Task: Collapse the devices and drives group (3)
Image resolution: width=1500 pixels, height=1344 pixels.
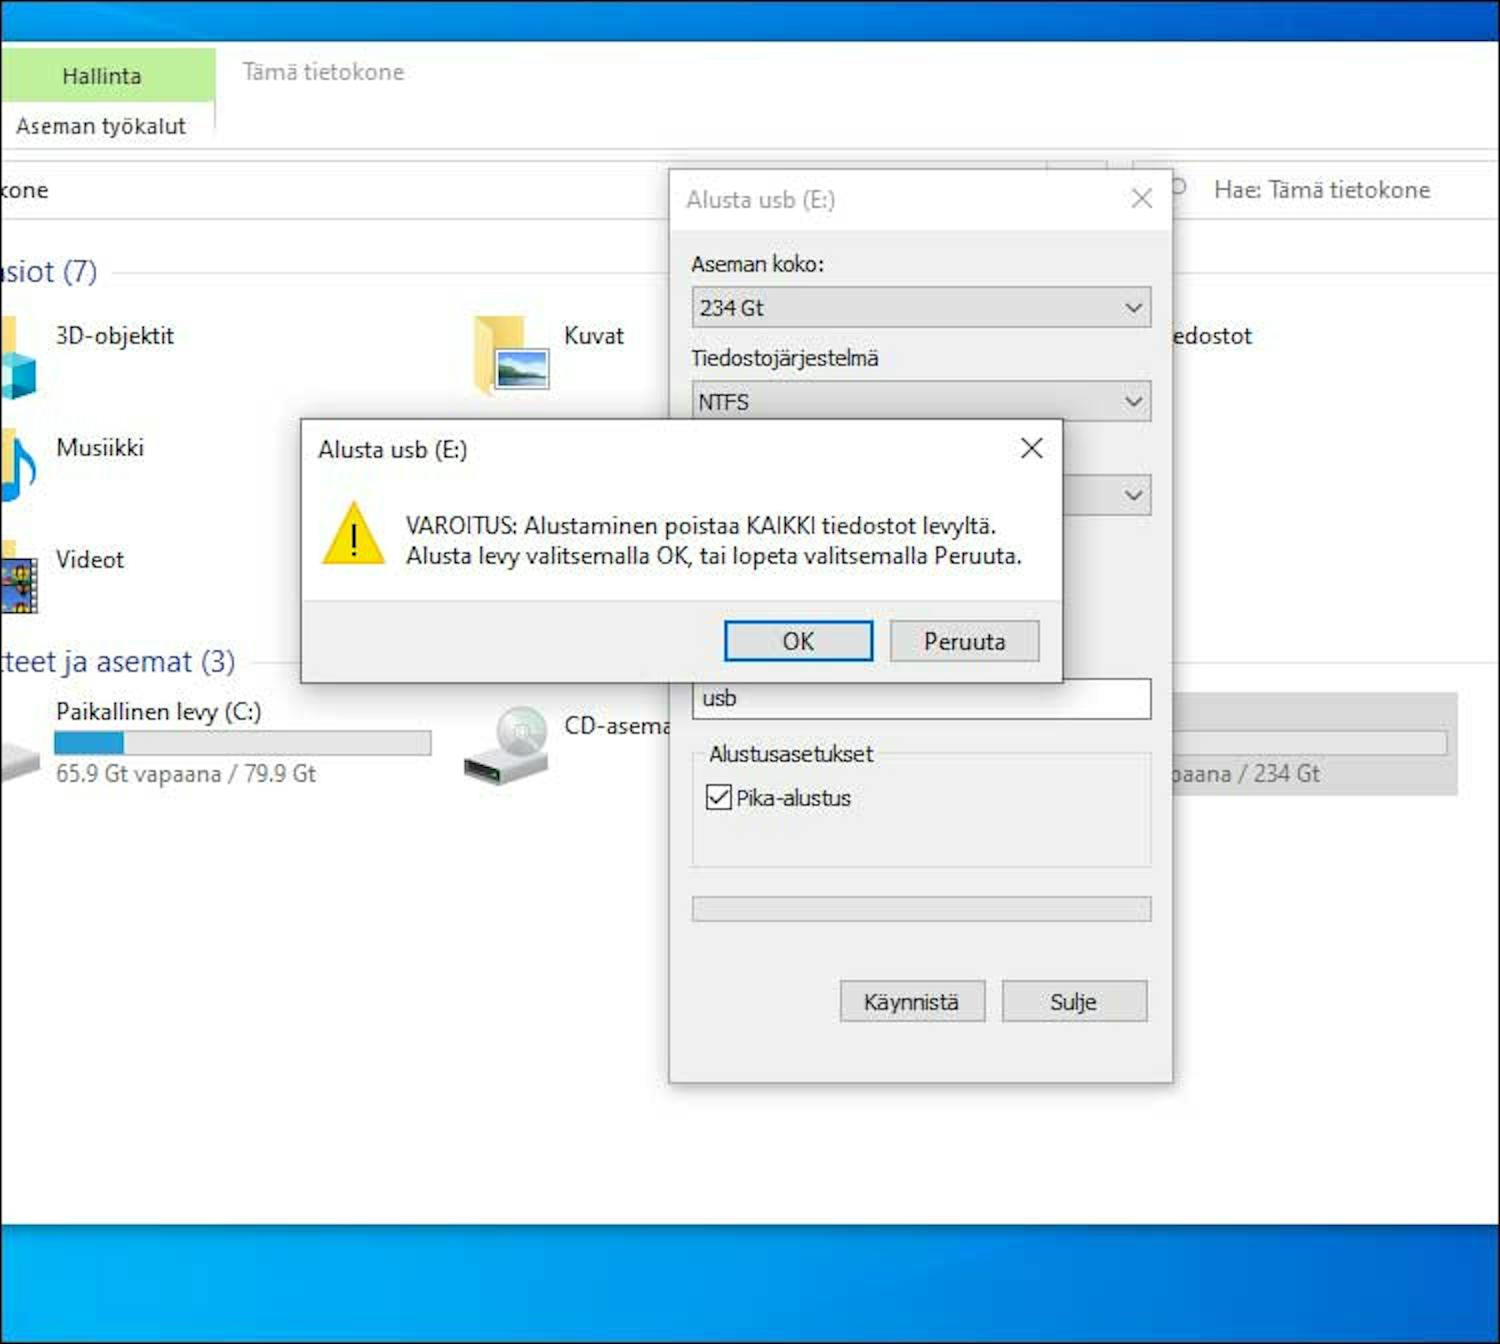Action: (x=118, y=662)
